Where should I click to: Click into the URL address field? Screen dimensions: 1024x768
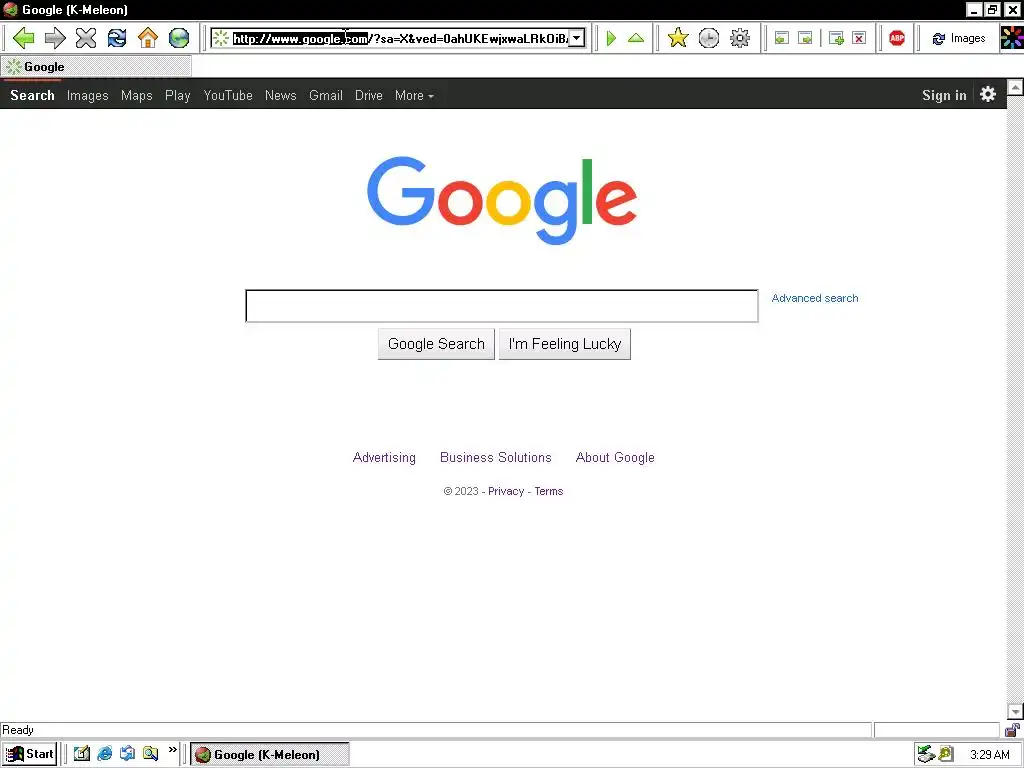(x=400, y=39)
